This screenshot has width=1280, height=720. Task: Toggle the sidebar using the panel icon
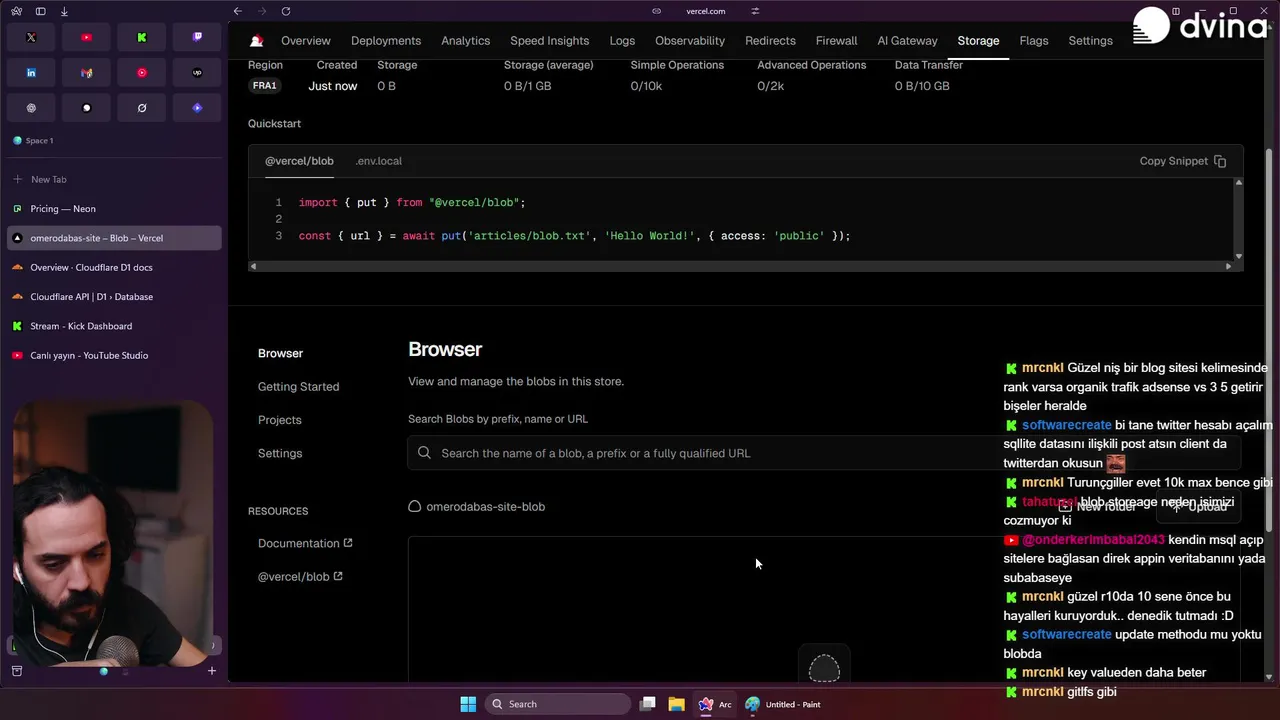pyautogui.click(x=40, y=11)
